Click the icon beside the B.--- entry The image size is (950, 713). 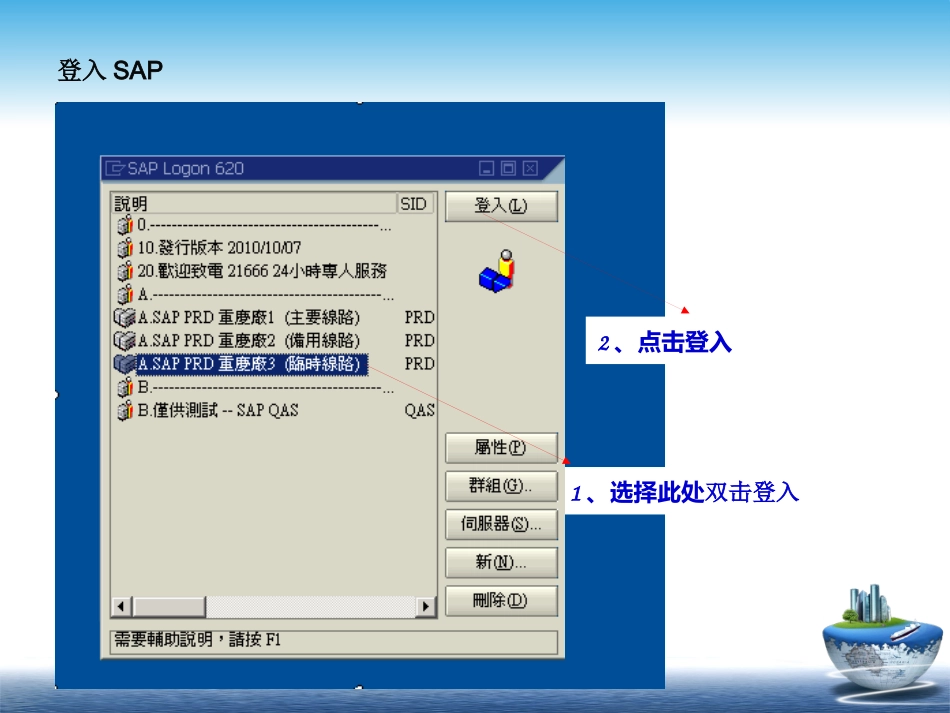(125, 387)
